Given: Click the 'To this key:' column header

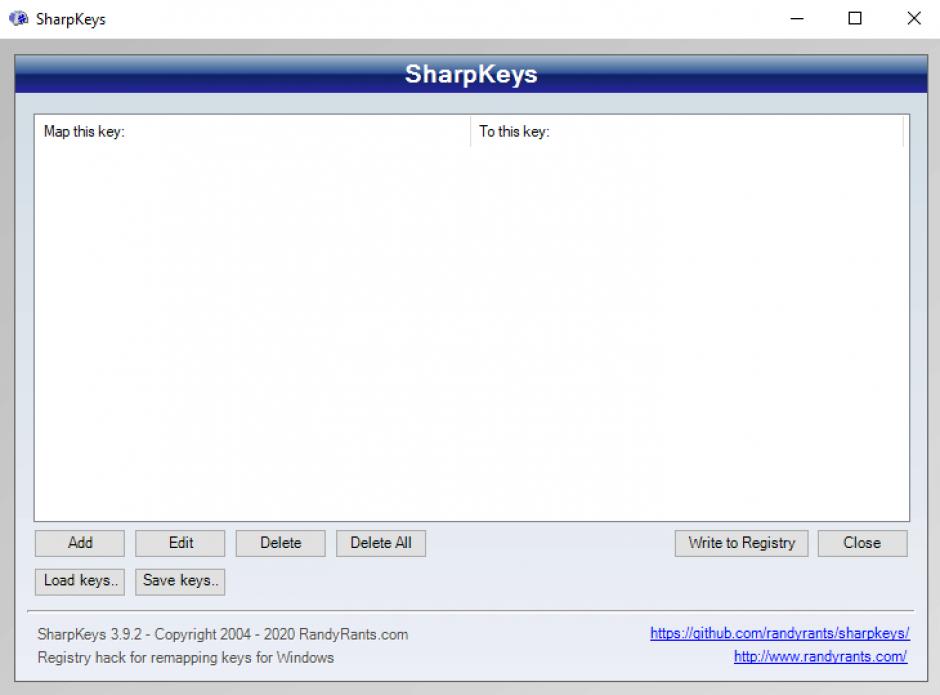Looking at the screenshot, I should 686,132.
